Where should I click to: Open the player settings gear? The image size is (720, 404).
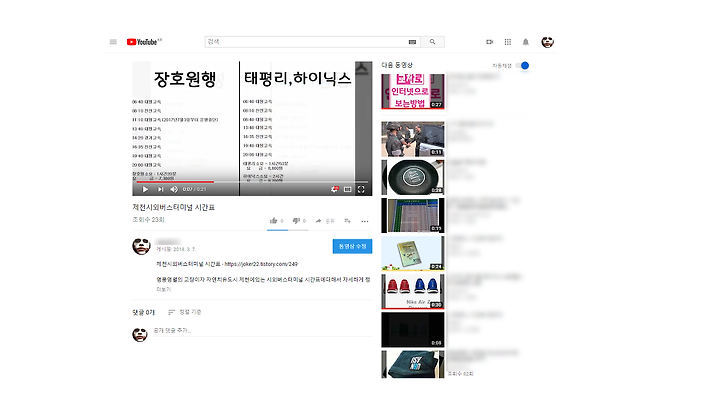point(334,189)
